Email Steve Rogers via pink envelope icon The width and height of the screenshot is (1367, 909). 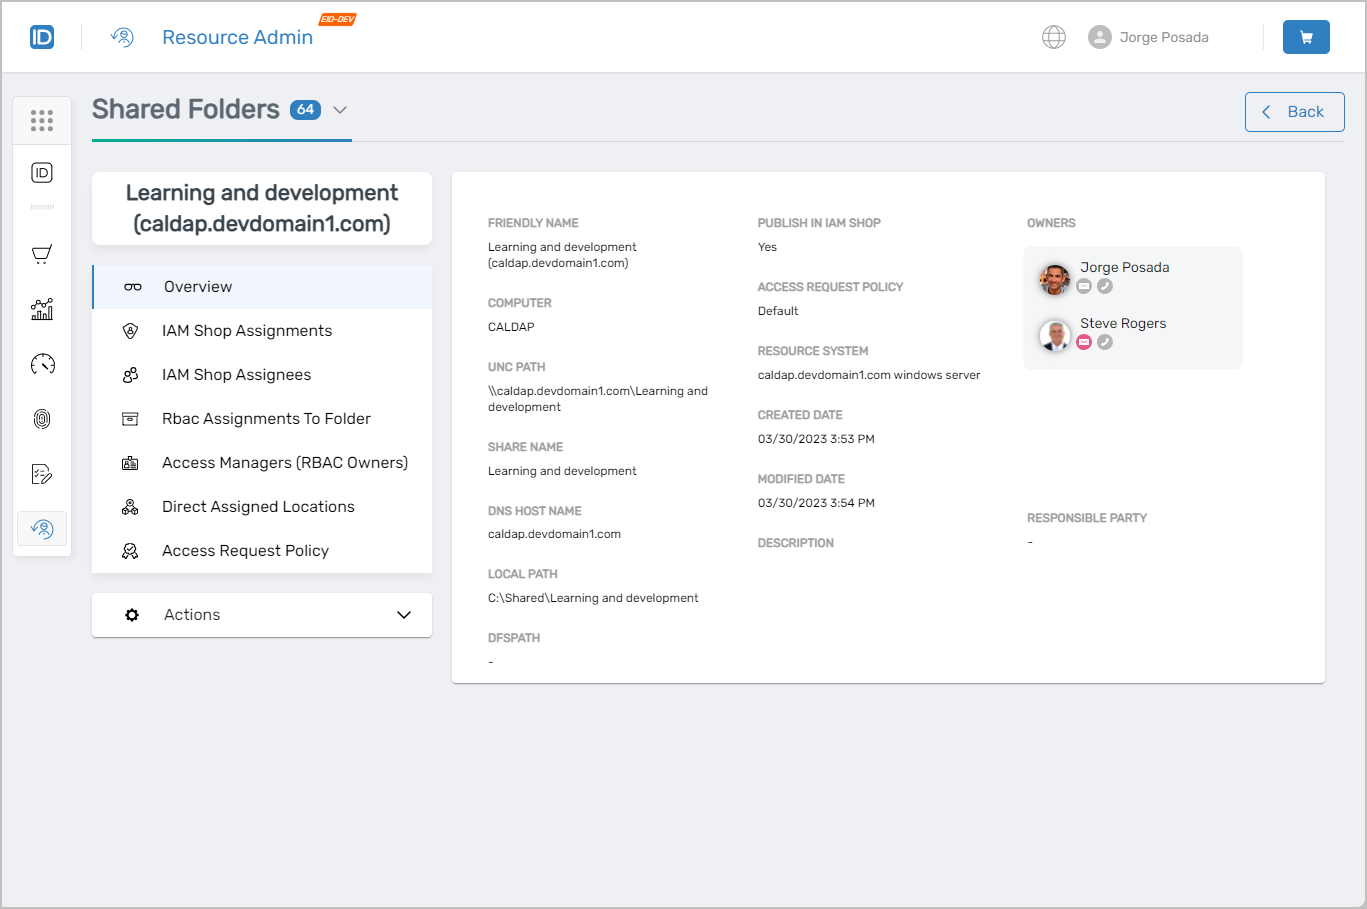(x=1084, y=341)
